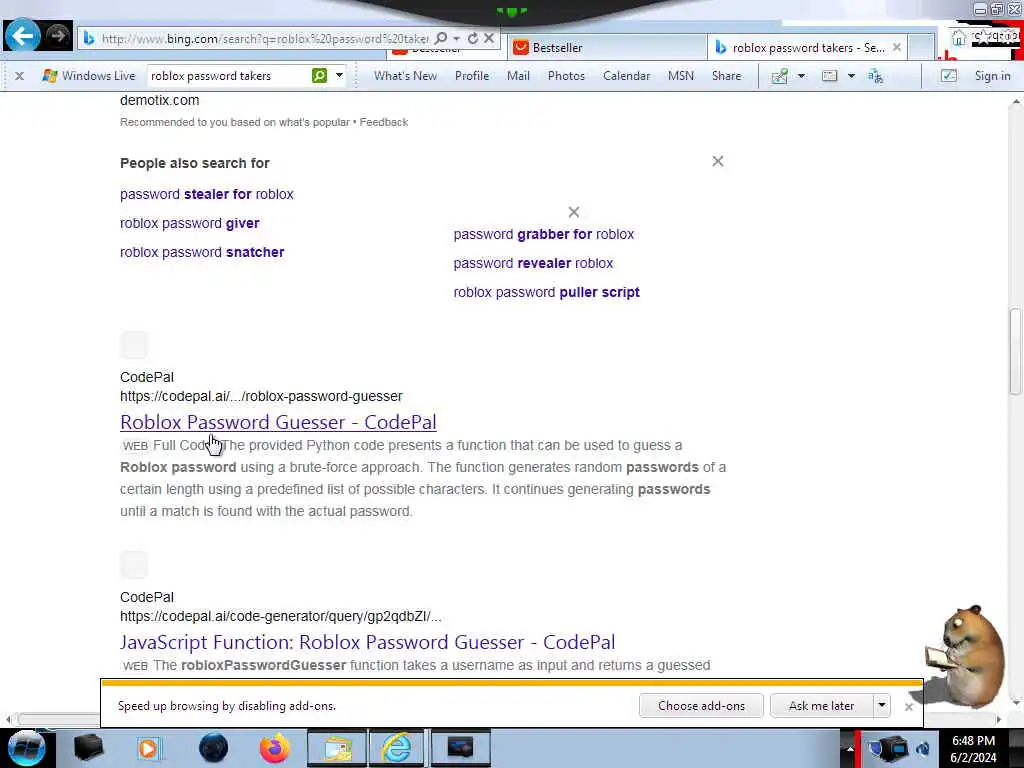
Task: Expand the dropdown next to share icon
Action: point(801,76)
